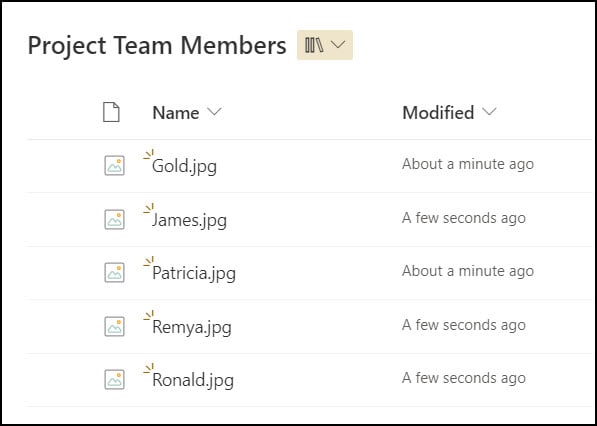The image size is (597, 426).
Task: Click the image icon for Remya.jpg
Action: point(115,326)
